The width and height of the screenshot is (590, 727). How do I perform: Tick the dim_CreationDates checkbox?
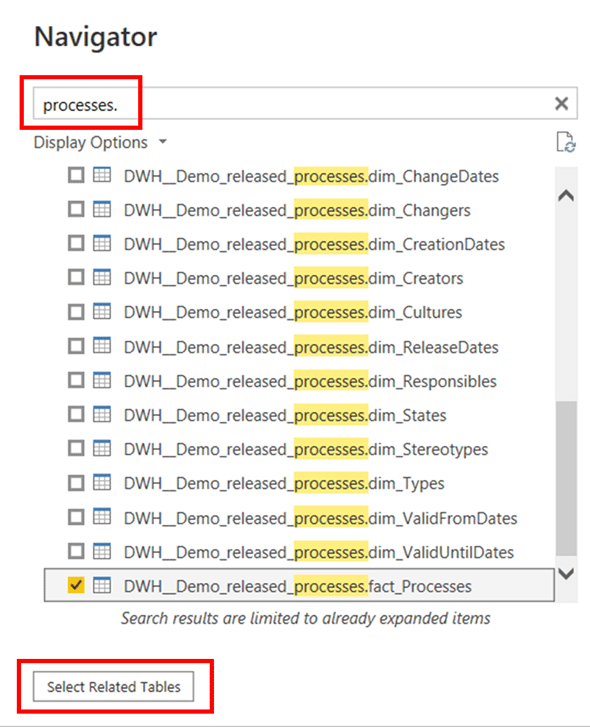coord(76,243)
